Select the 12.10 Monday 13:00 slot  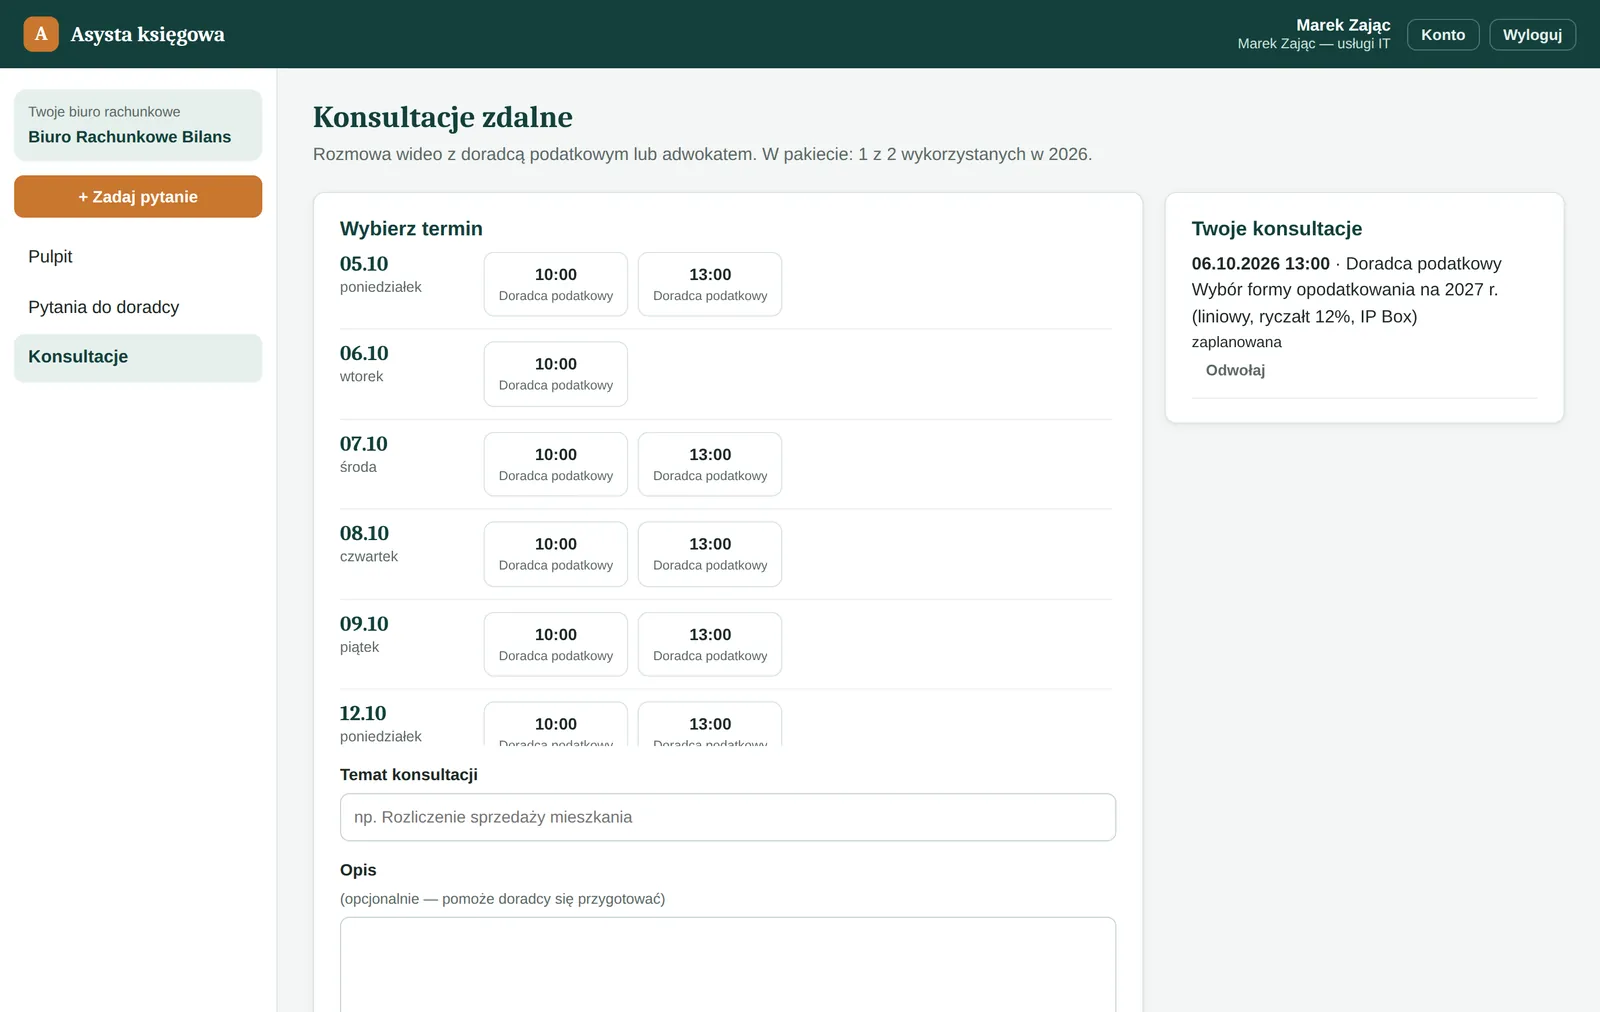click(710, 725)
